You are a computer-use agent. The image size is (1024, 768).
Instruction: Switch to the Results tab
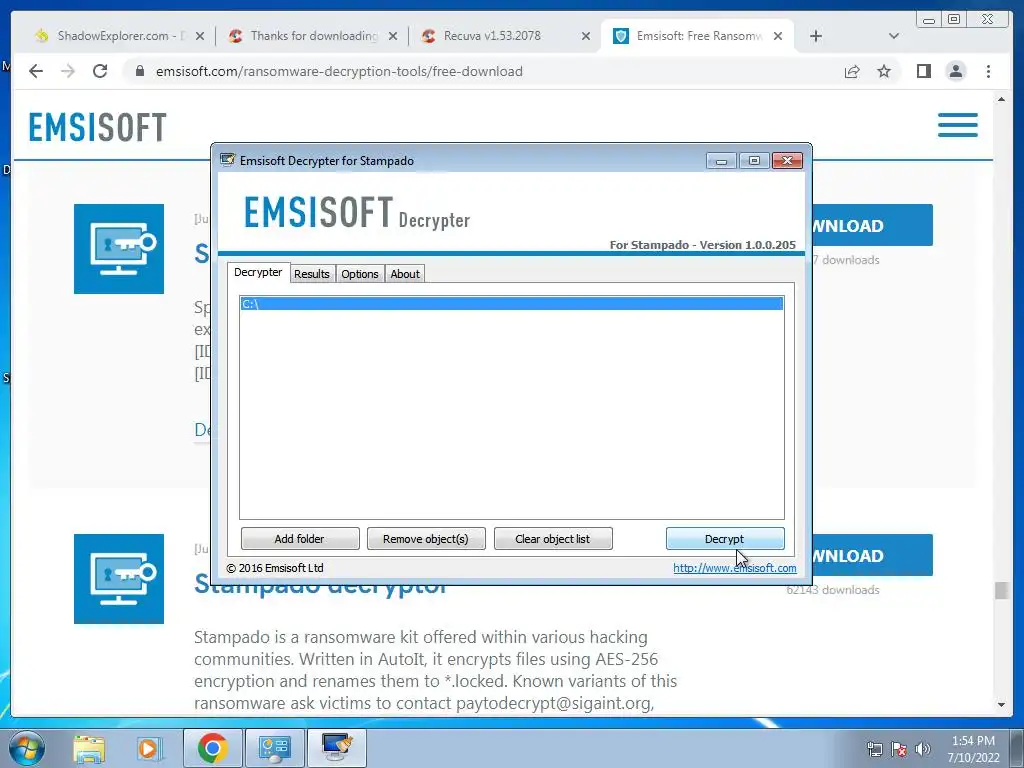click(x=312, y=274)
